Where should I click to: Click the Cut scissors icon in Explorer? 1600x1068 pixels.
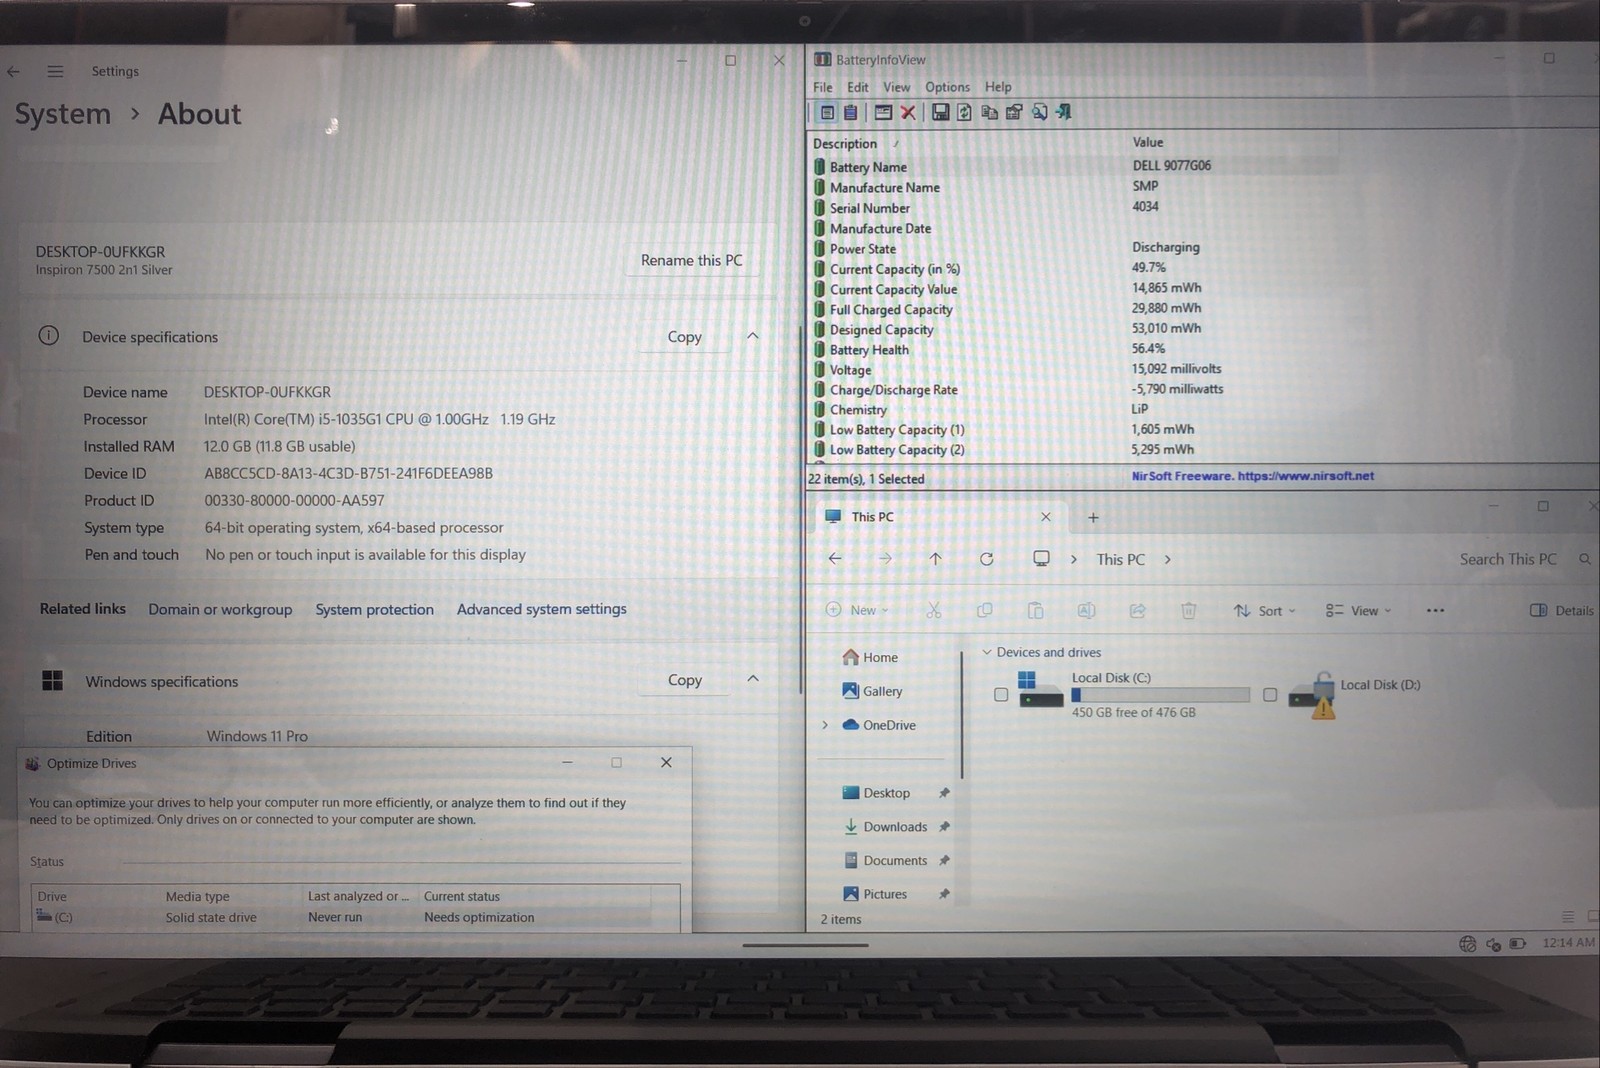(934, 610)
